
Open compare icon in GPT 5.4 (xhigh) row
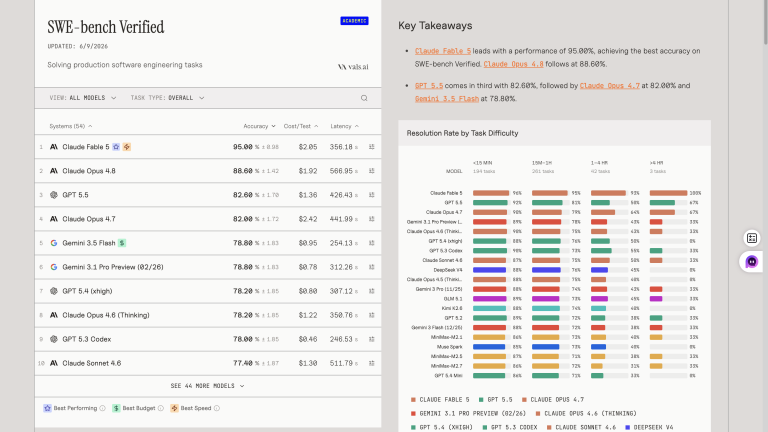[372, 291]
